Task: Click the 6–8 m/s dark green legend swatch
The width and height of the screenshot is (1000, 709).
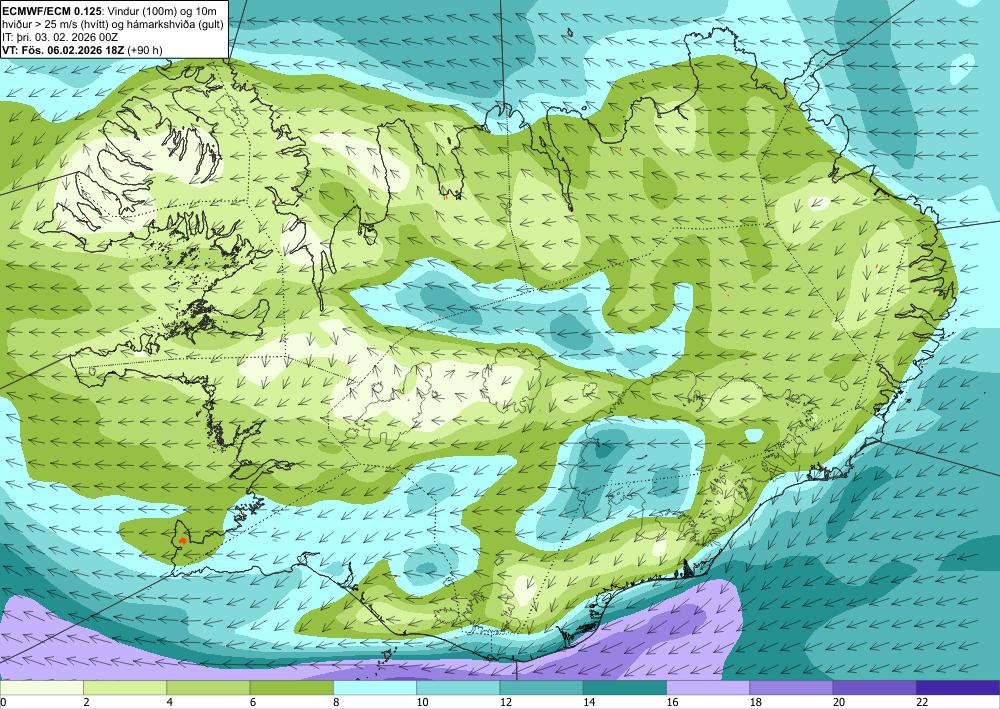Action: [x=291, y=687]
